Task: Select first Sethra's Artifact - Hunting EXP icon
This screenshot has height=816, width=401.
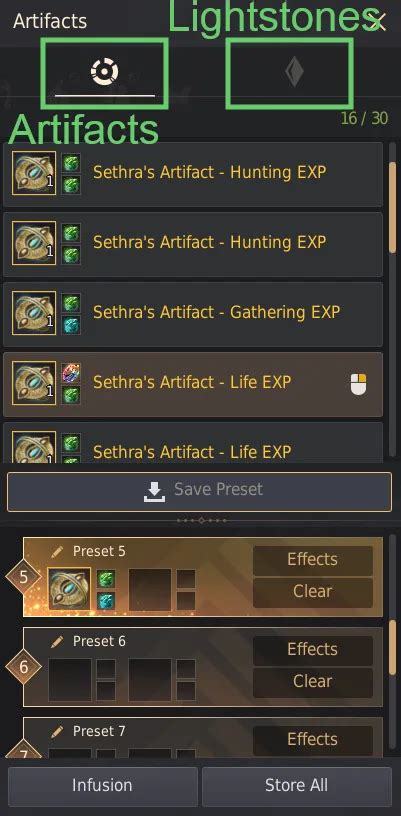Action: tap(34, 172)
